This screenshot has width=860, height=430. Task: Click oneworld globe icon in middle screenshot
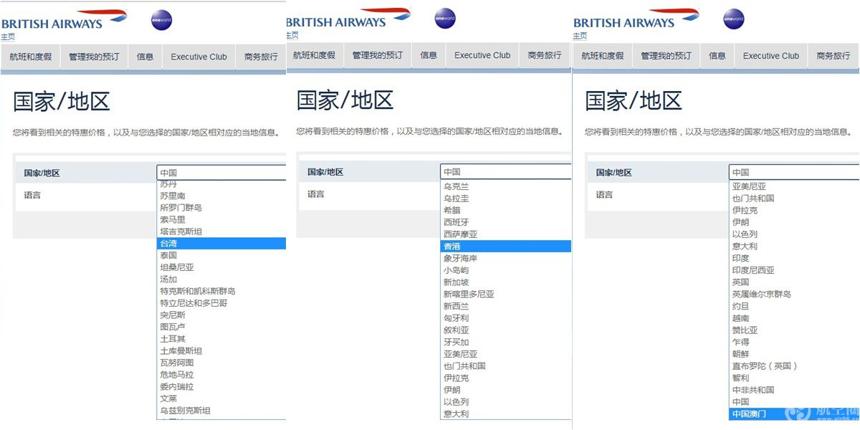point(445,19)
